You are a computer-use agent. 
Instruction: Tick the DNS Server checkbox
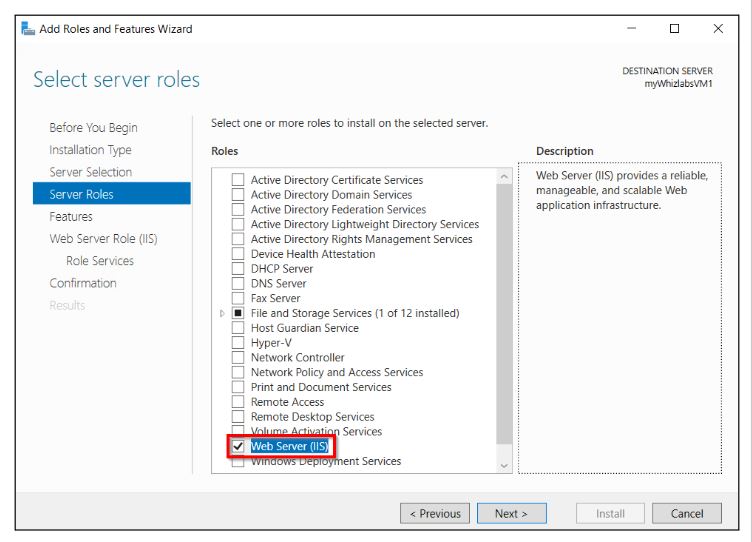238,283
